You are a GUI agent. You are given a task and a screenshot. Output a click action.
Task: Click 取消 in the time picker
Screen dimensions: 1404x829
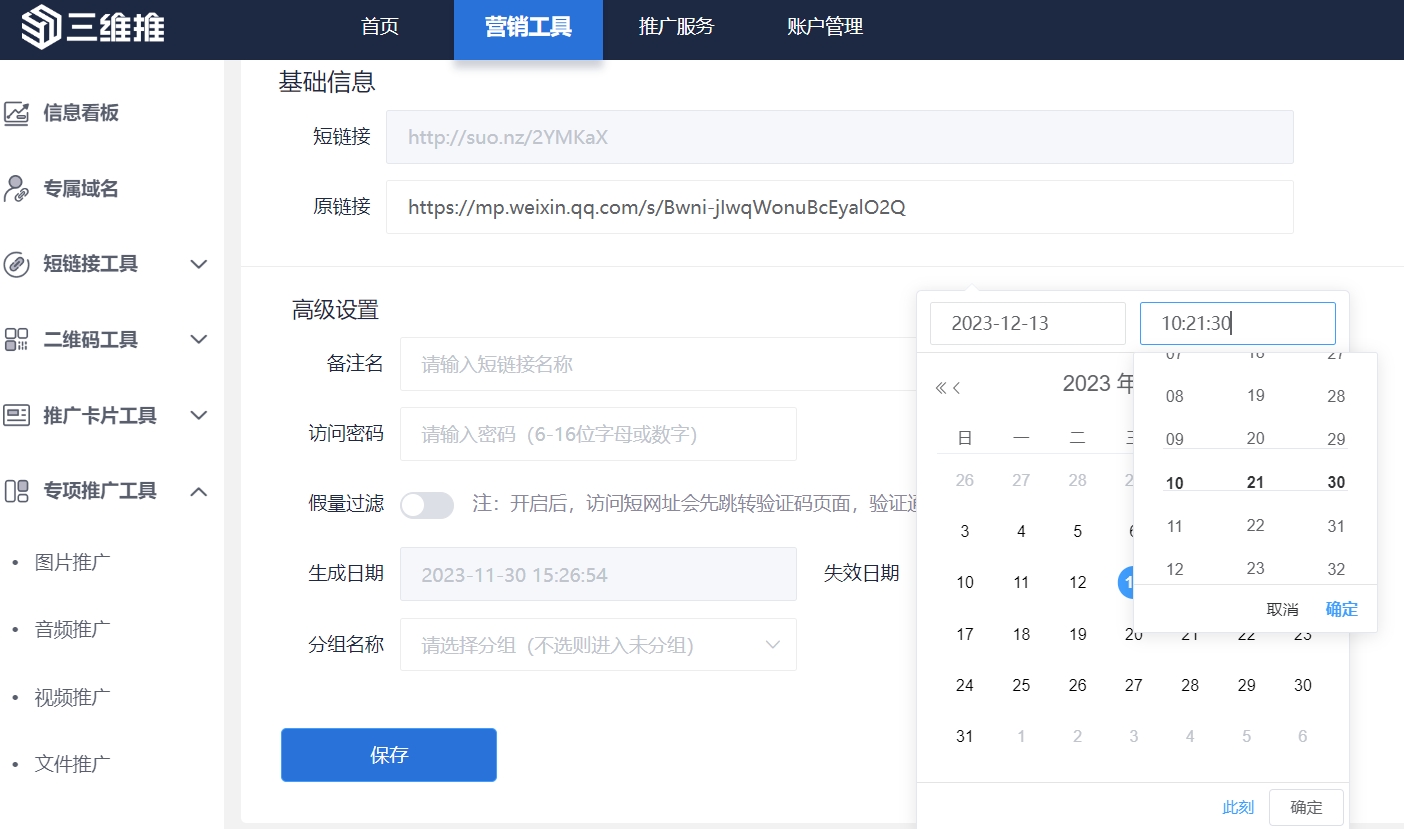point(1282,609)
